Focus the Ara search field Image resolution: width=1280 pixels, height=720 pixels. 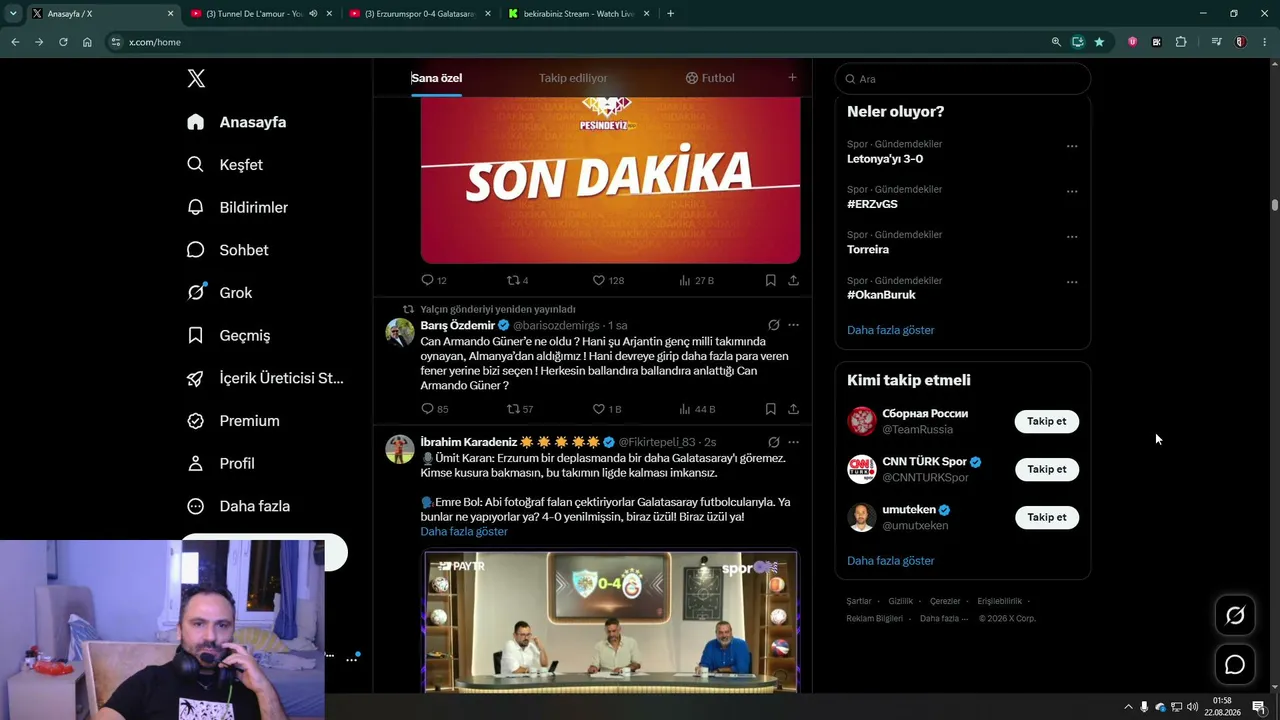[x=962, y=79]
